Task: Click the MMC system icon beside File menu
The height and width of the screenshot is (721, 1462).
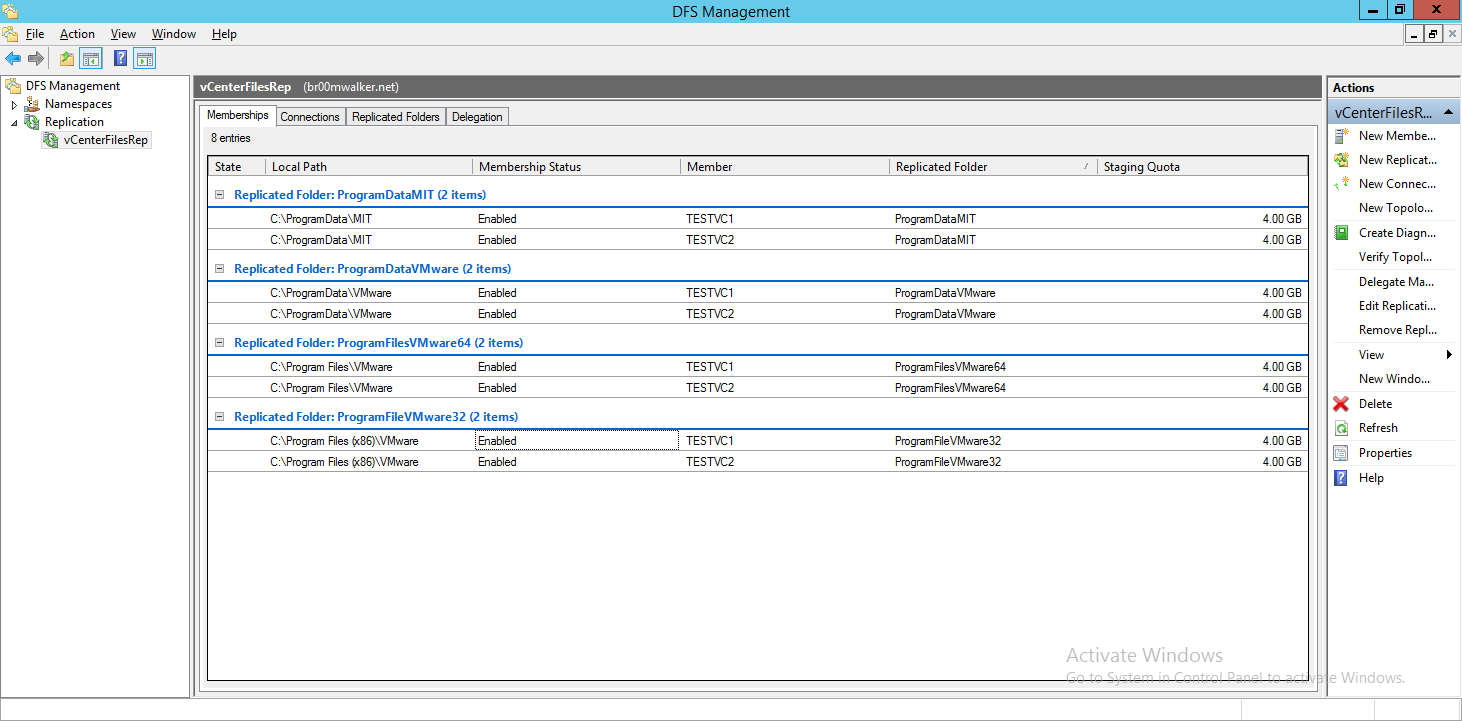Action: [10, 34]
